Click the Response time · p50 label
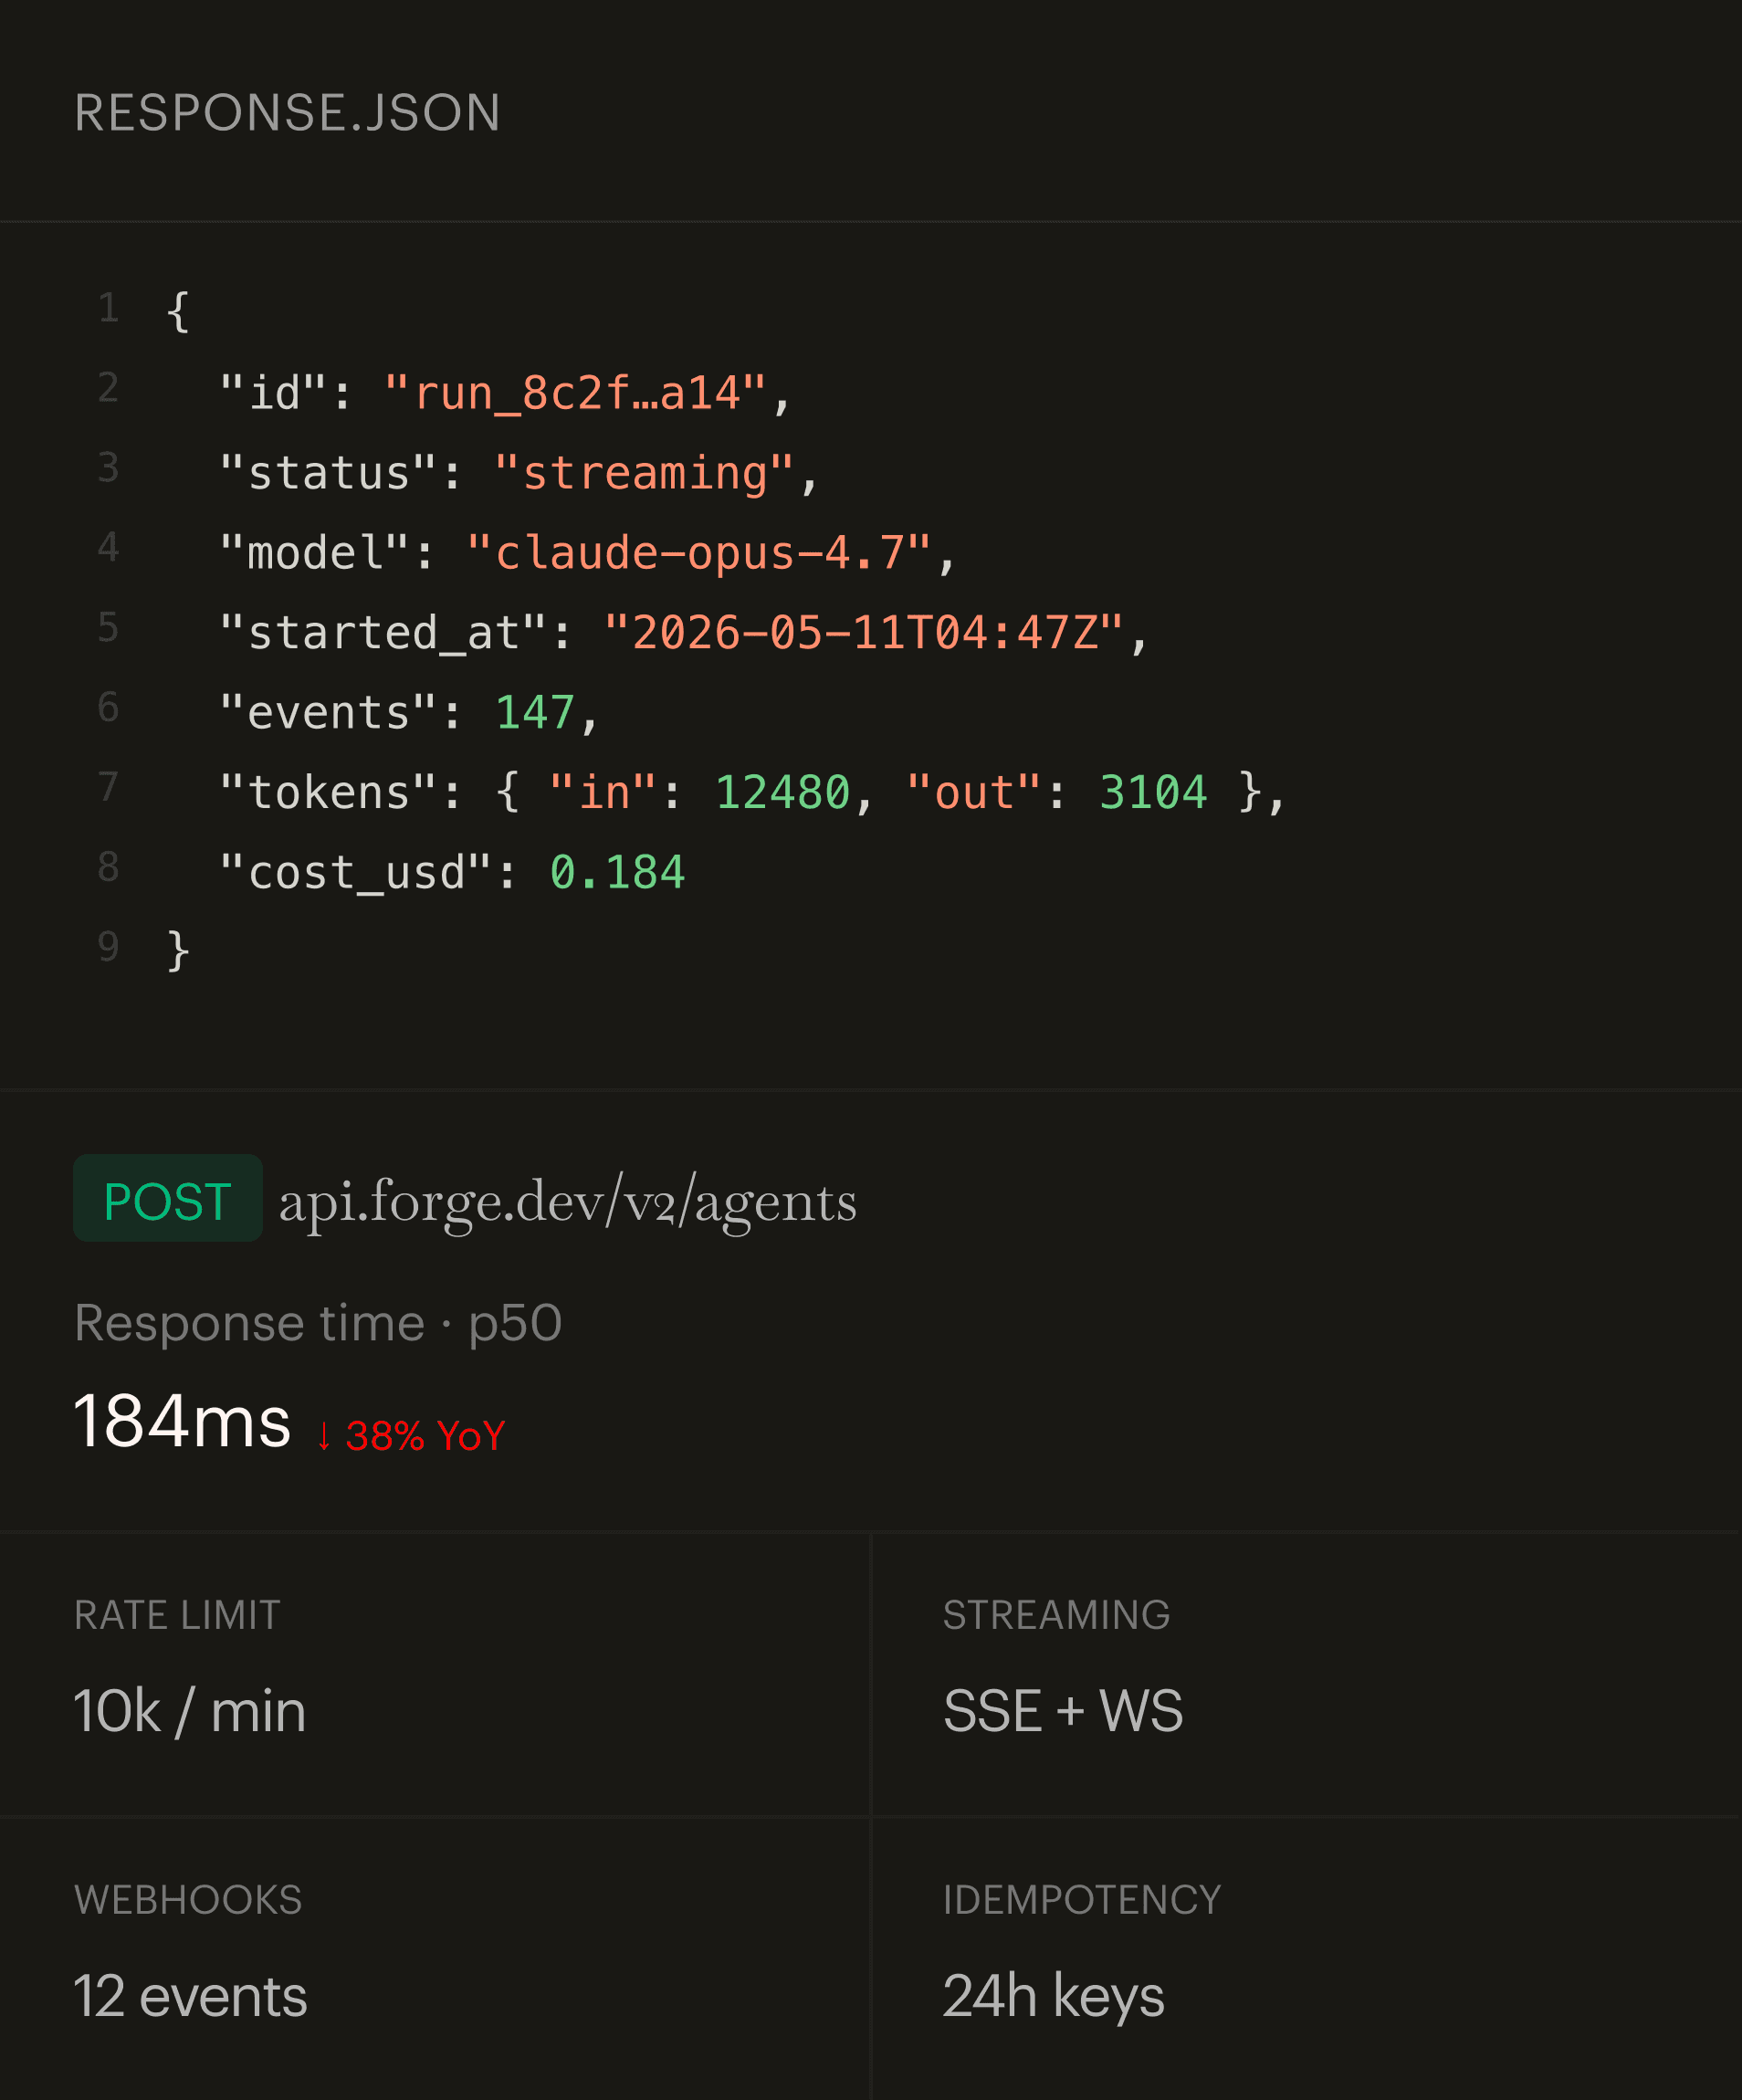Screen dimensions: 1742x2100 318,1323
